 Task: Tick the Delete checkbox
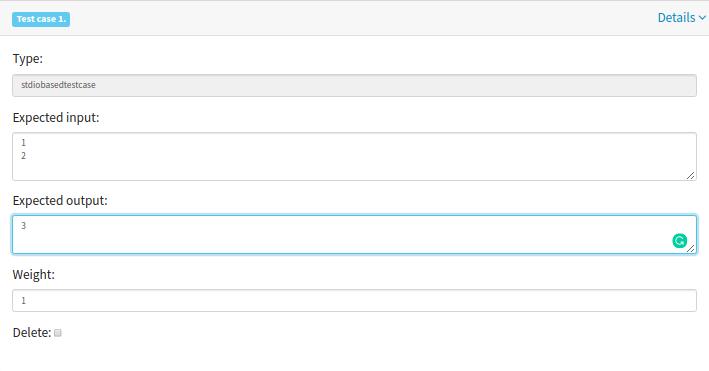point(57,333)
